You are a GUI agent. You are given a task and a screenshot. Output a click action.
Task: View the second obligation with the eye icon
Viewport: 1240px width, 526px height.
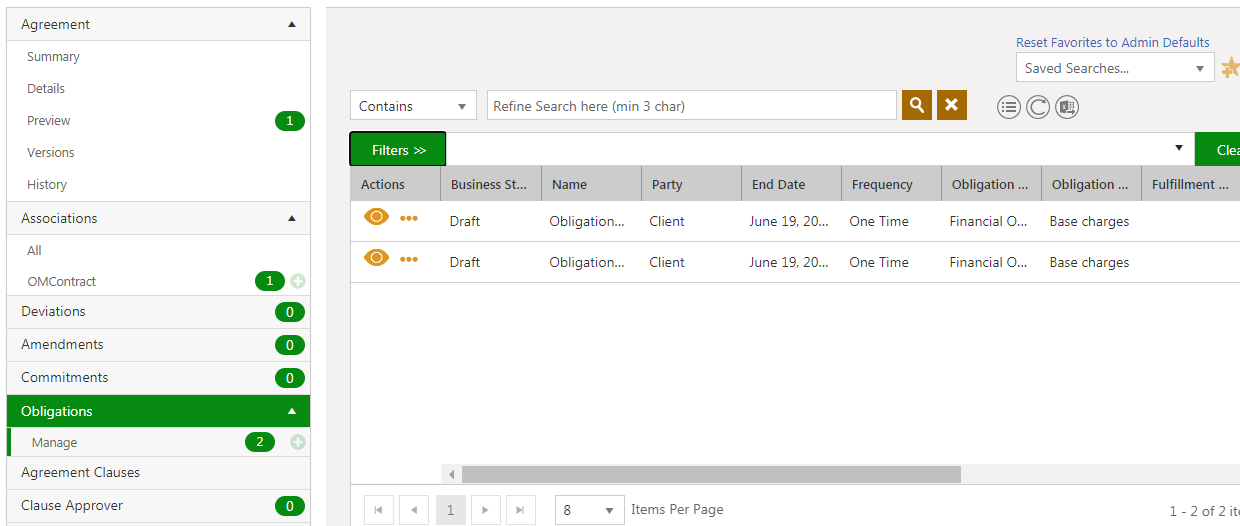(x=376, y=258)
